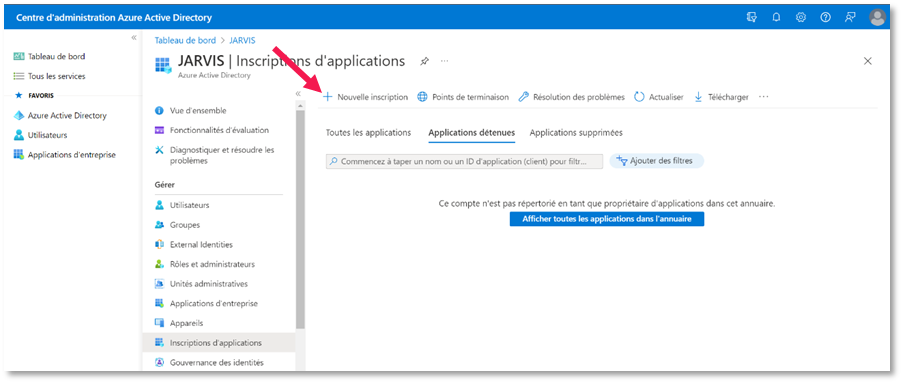Collapse the JARVIS resource menu

pos(298,93)
